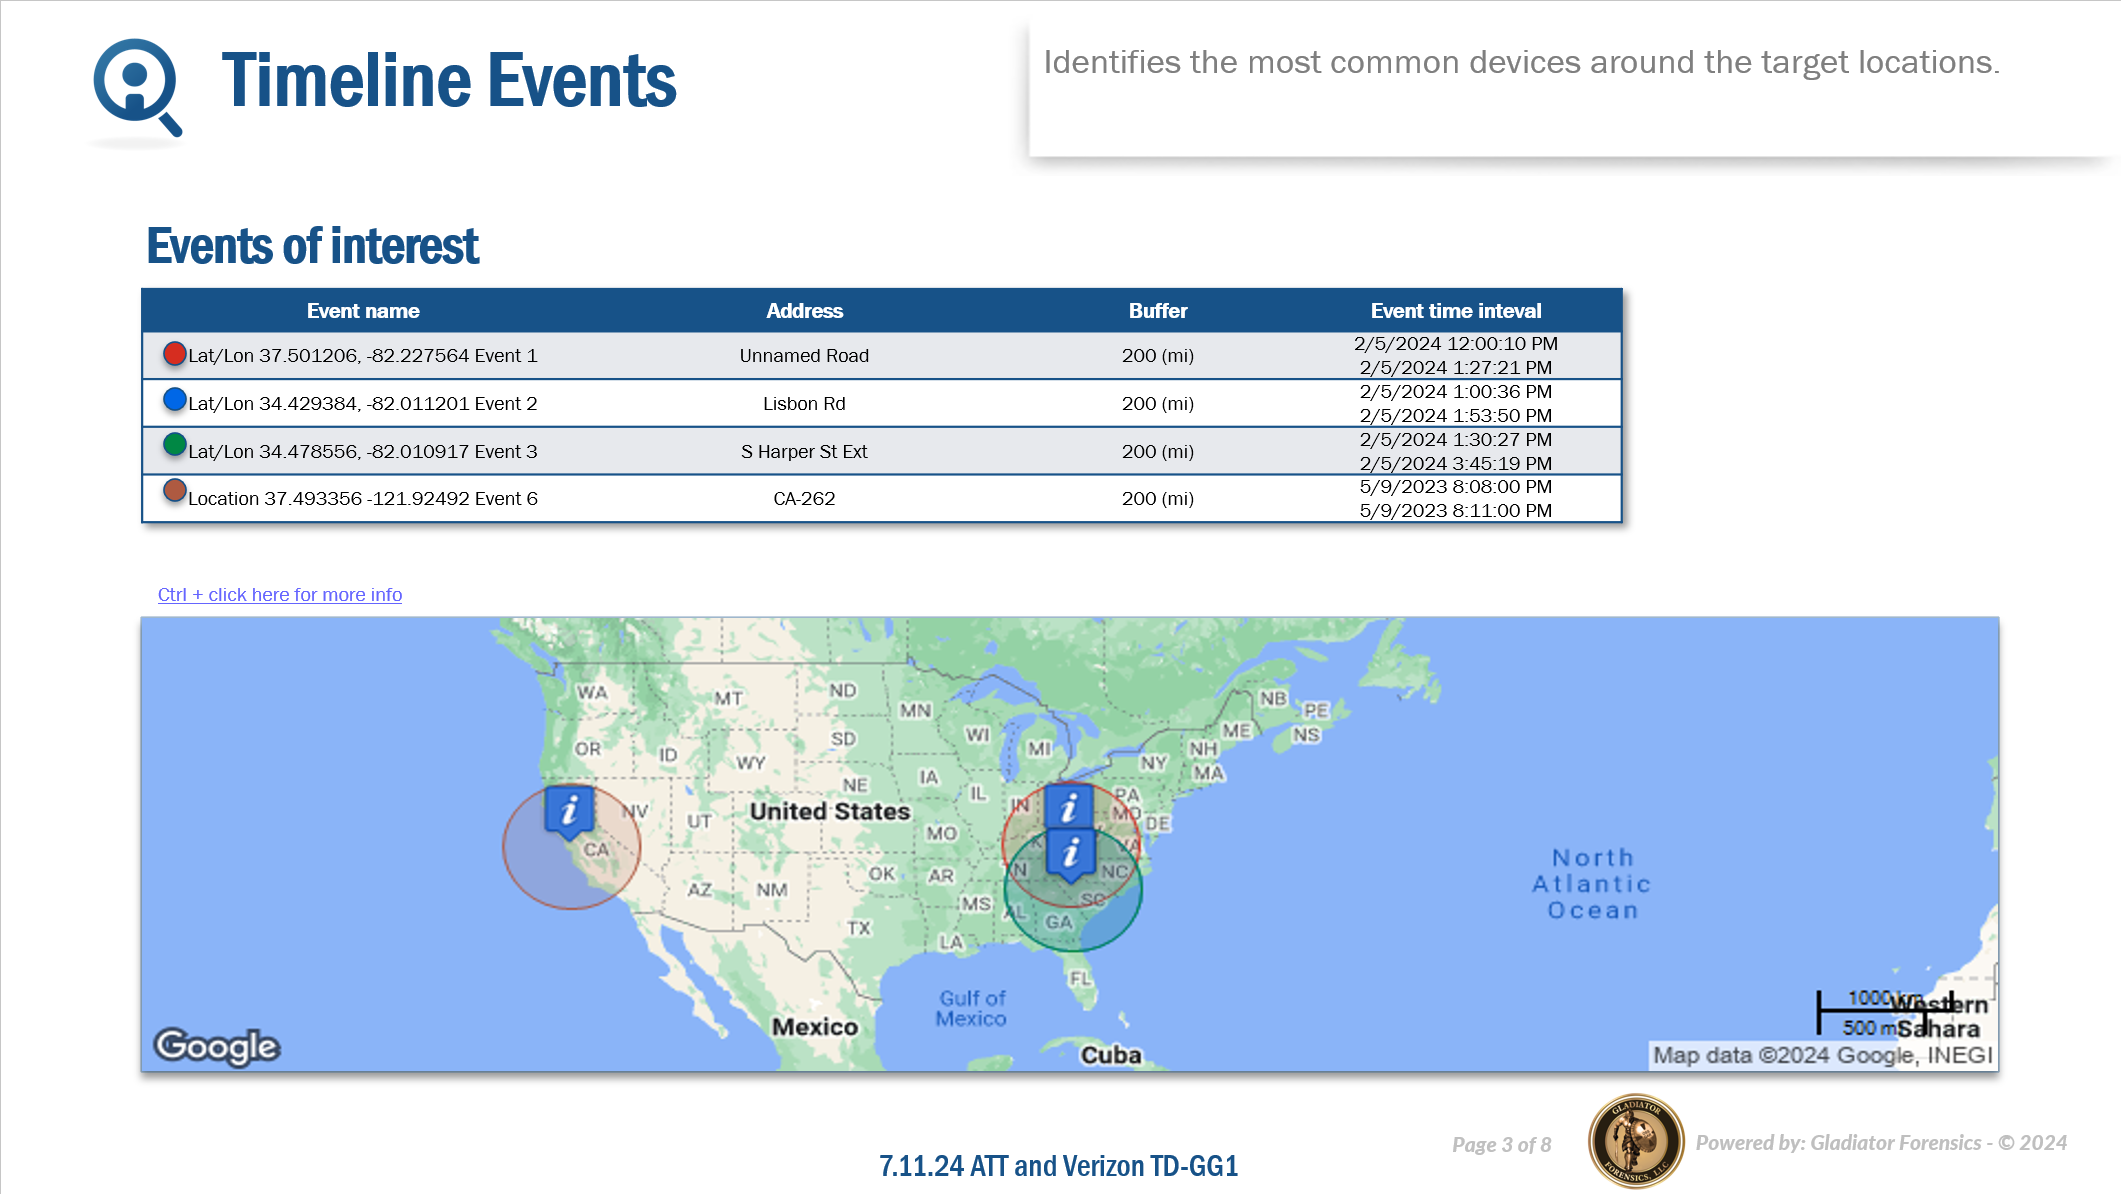
Task: Click the Event time inteval column header
Action: (x=1455, y=311)
